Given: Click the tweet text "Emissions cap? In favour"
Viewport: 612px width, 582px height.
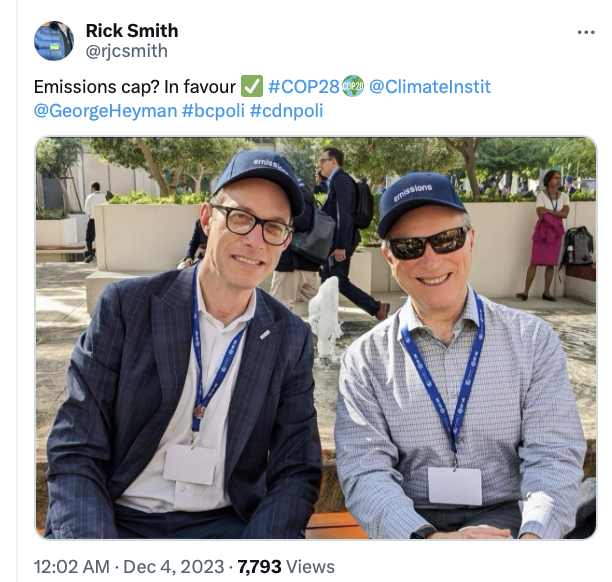Looking at the screenshot, I should (x=135, y=87).
